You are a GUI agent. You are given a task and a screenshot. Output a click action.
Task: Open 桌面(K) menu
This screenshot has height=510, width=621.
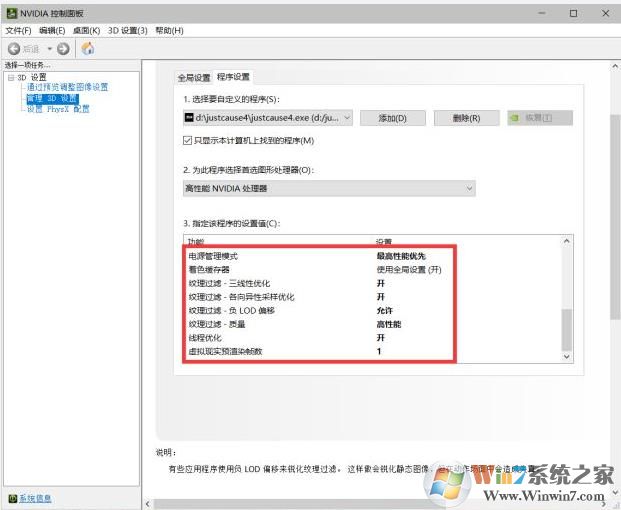(86, 30)
